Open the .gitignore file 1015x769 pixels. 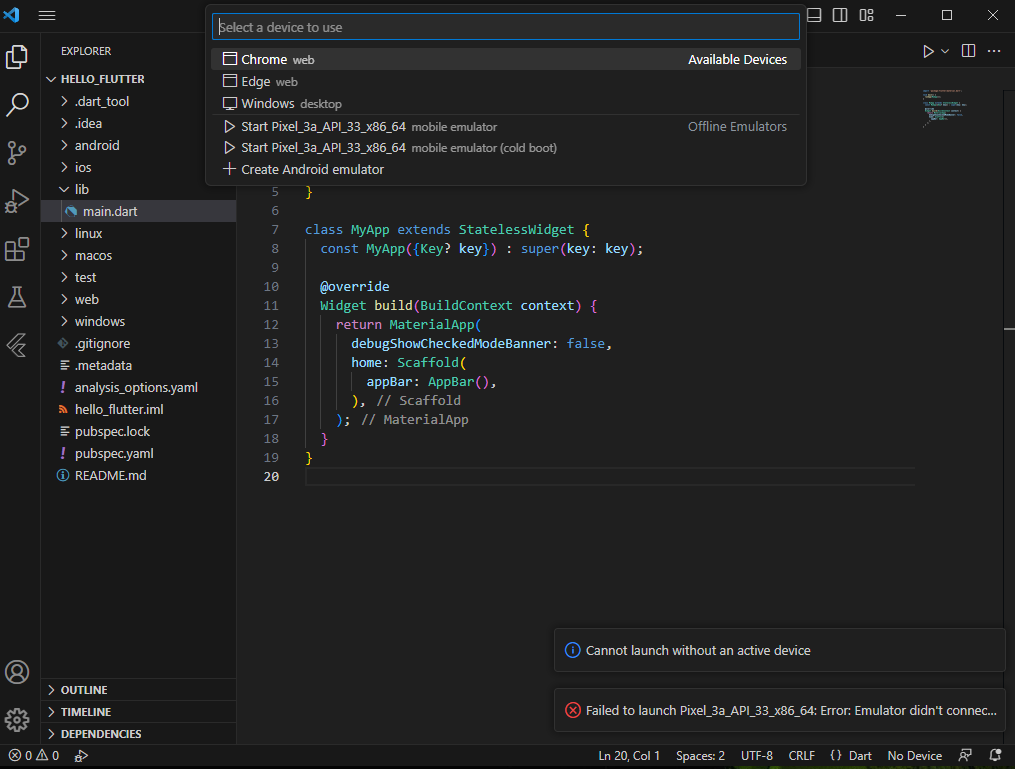[139, 343]
